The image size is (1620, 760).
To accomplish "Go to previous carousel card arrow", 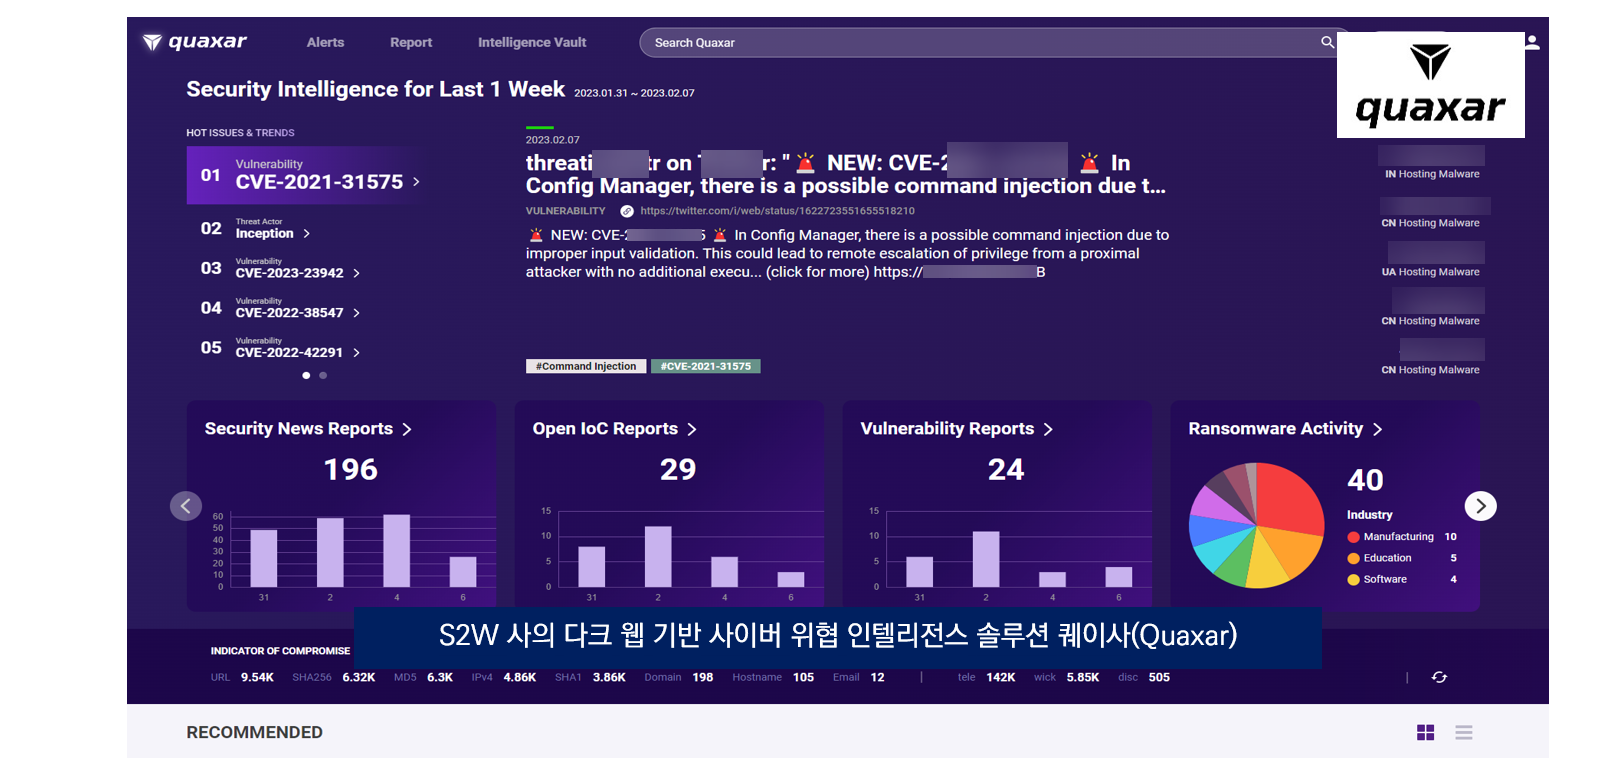I will 186,506.
